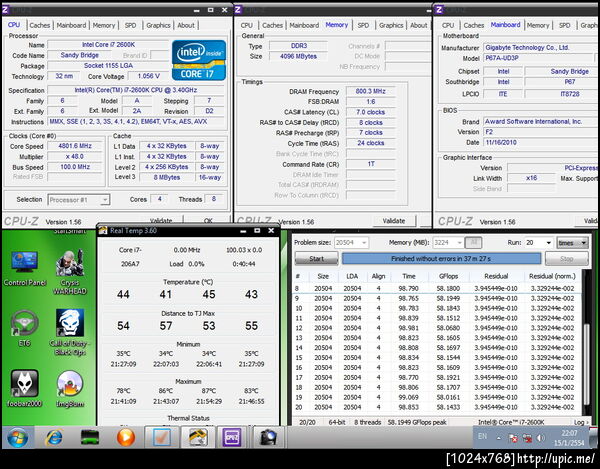Viewport: 600px width, 469px height.
Task: Click the Core Speed 4801.6 MHz value
Action: 75,146
